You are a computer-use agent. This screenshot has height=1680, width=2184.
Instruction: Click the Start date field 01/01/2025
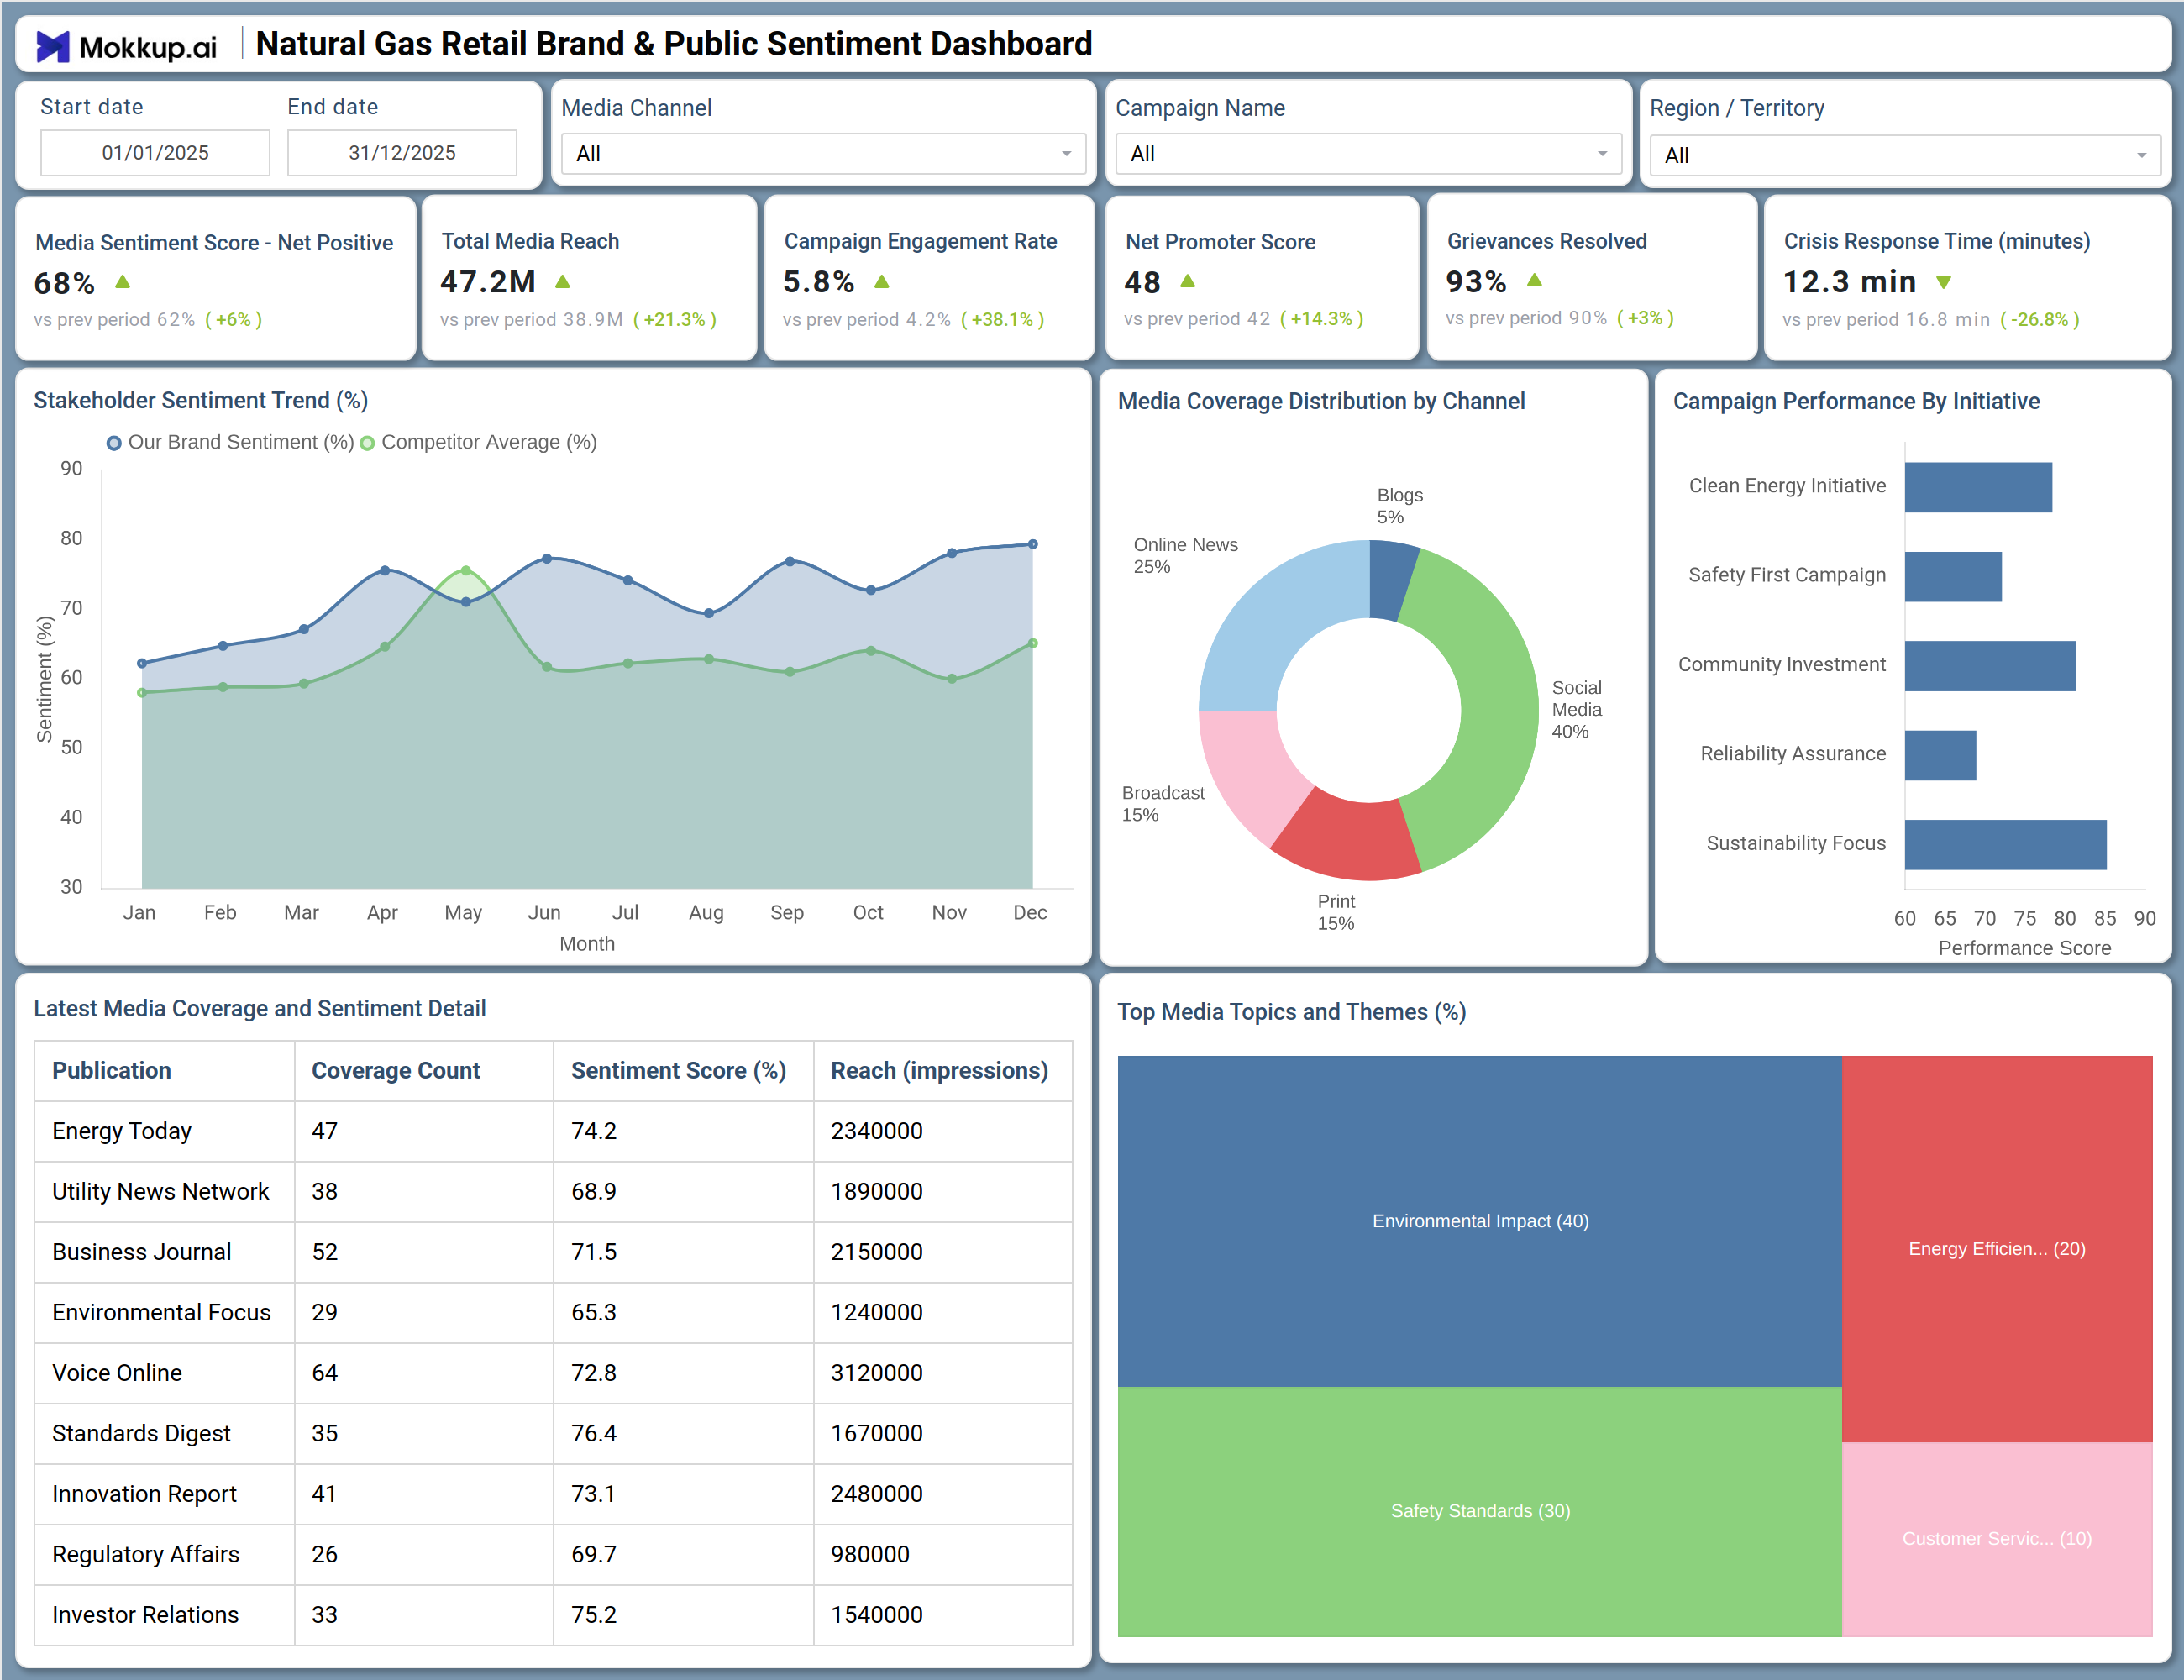(x=155, y=153)
